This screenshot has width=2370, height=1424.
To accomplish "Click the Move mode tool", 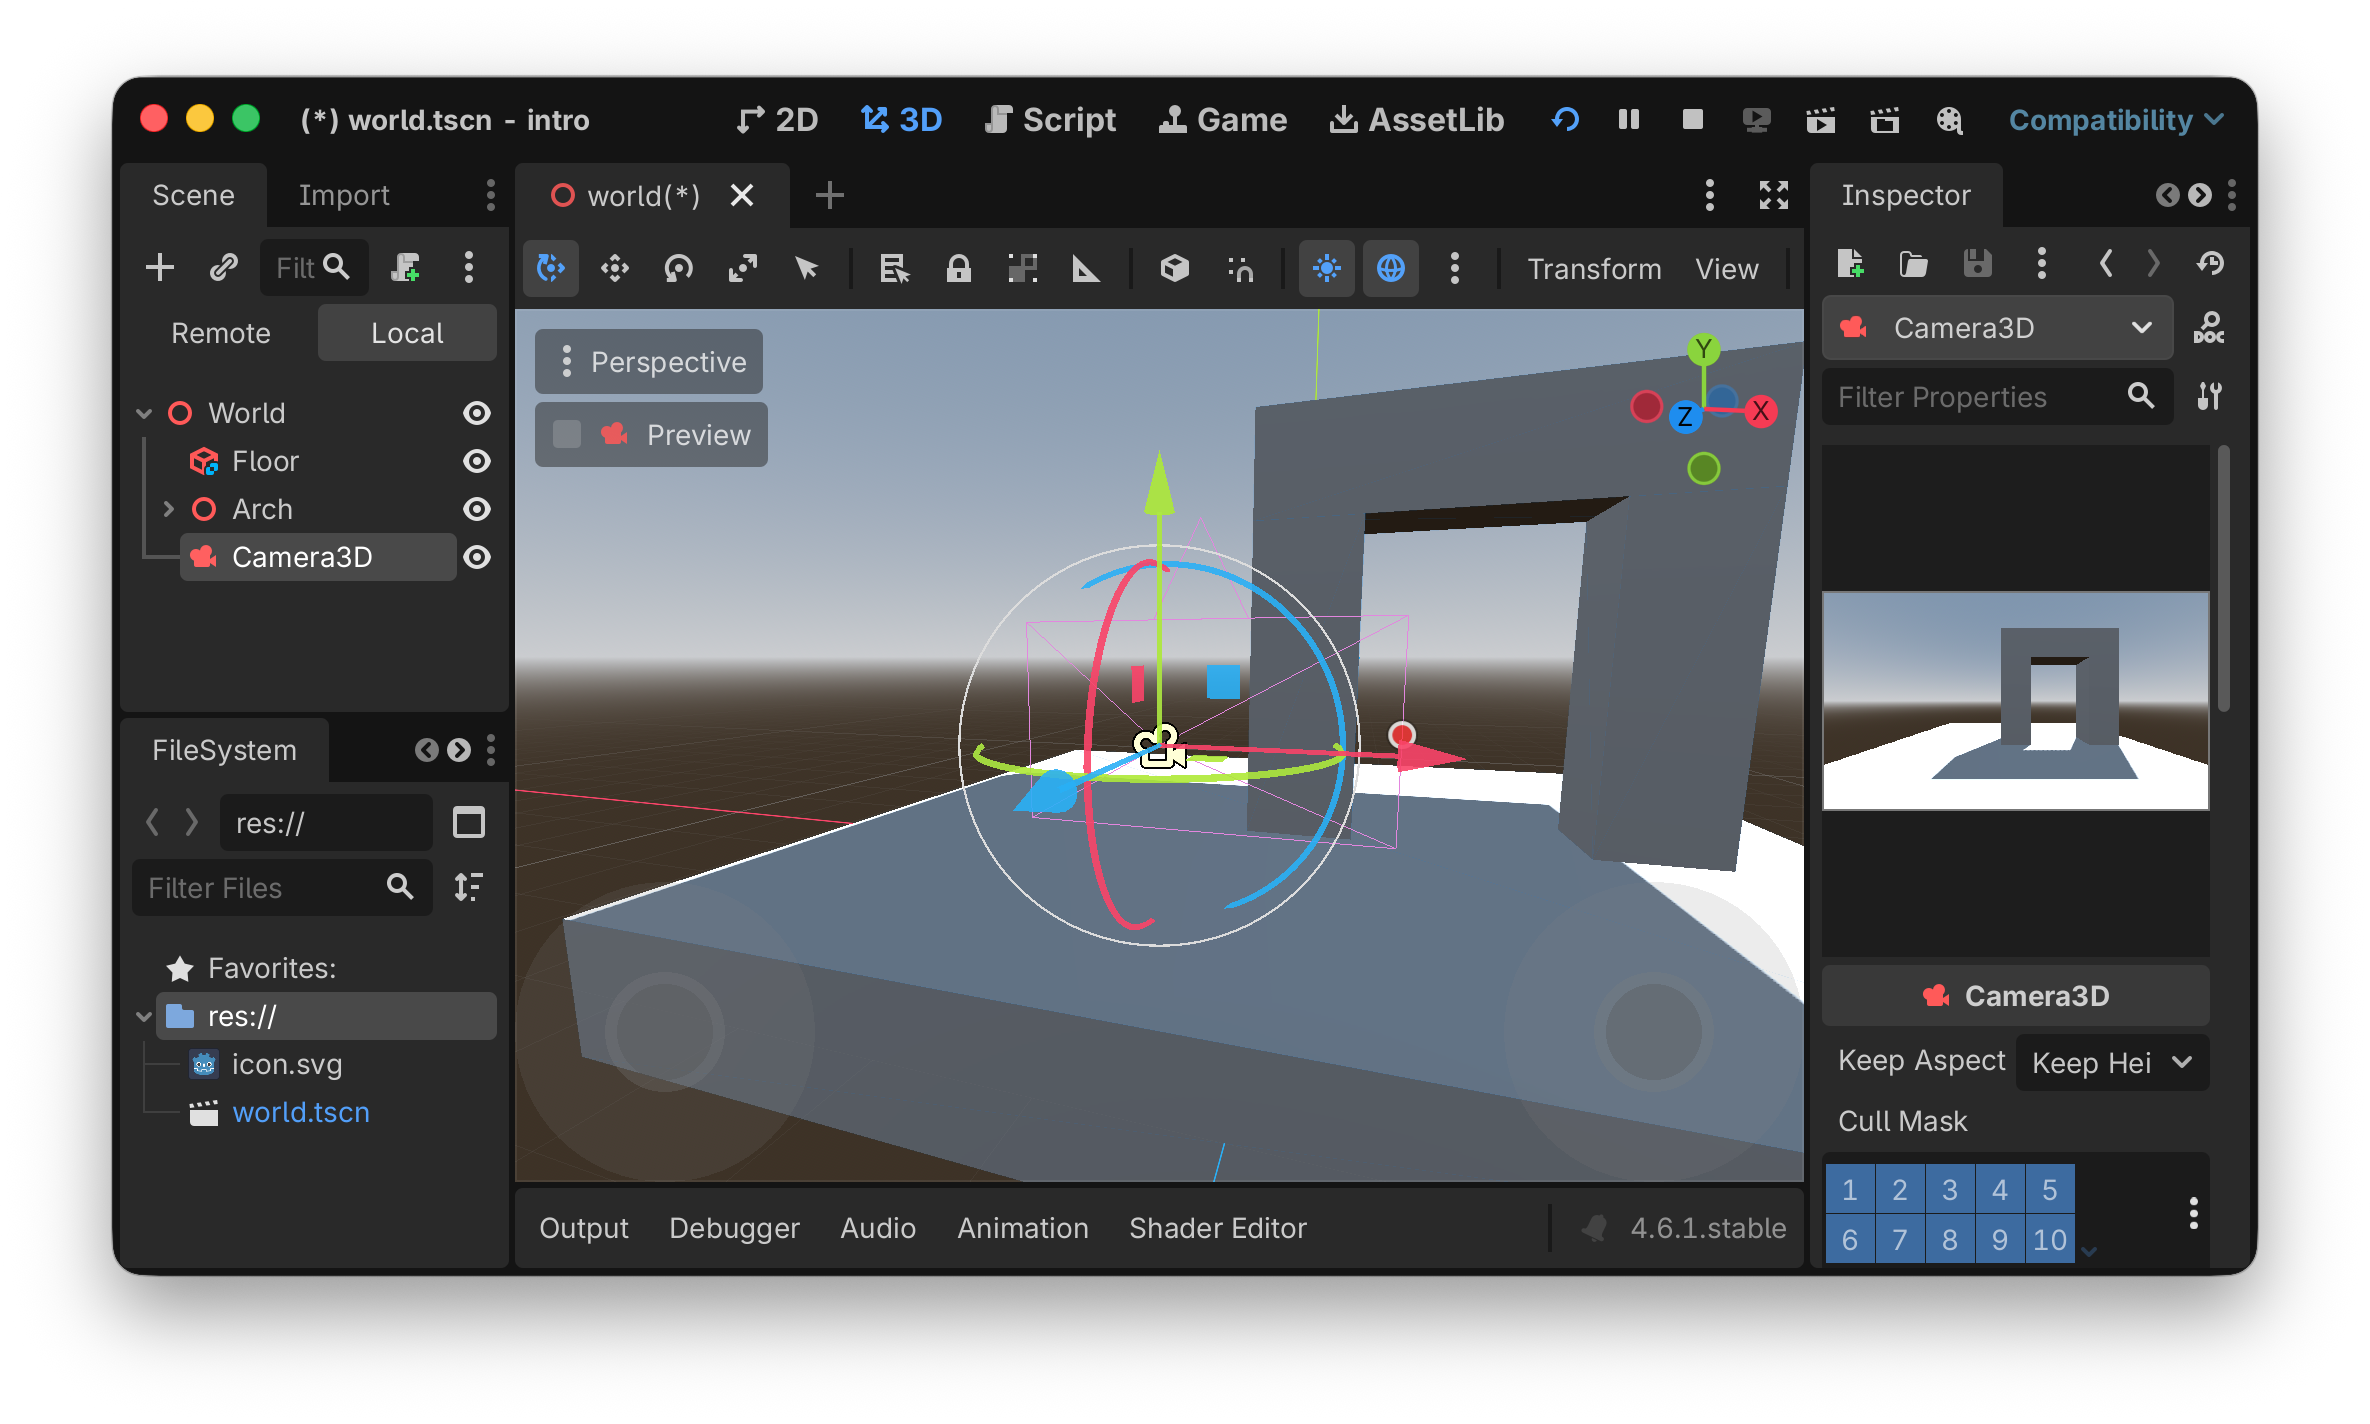I will [x=614, y=268].
